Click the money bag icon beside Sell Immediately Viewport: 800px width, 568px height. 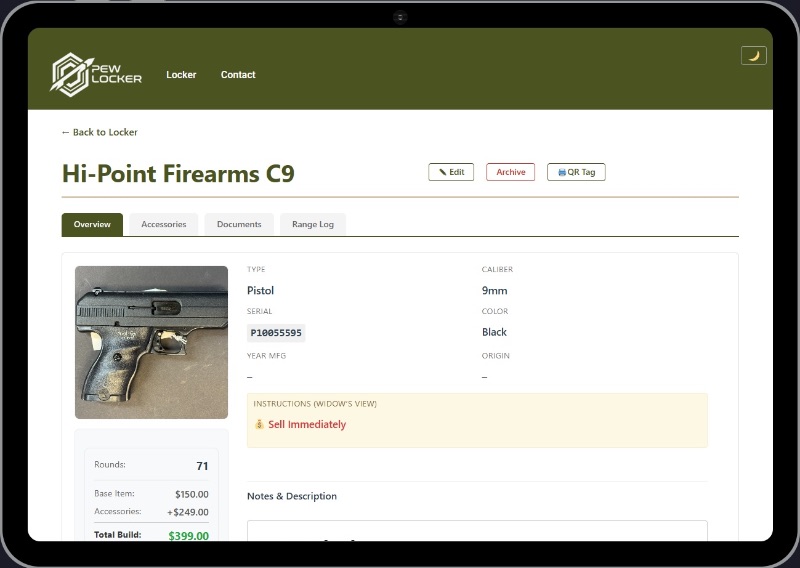[259, 425]
